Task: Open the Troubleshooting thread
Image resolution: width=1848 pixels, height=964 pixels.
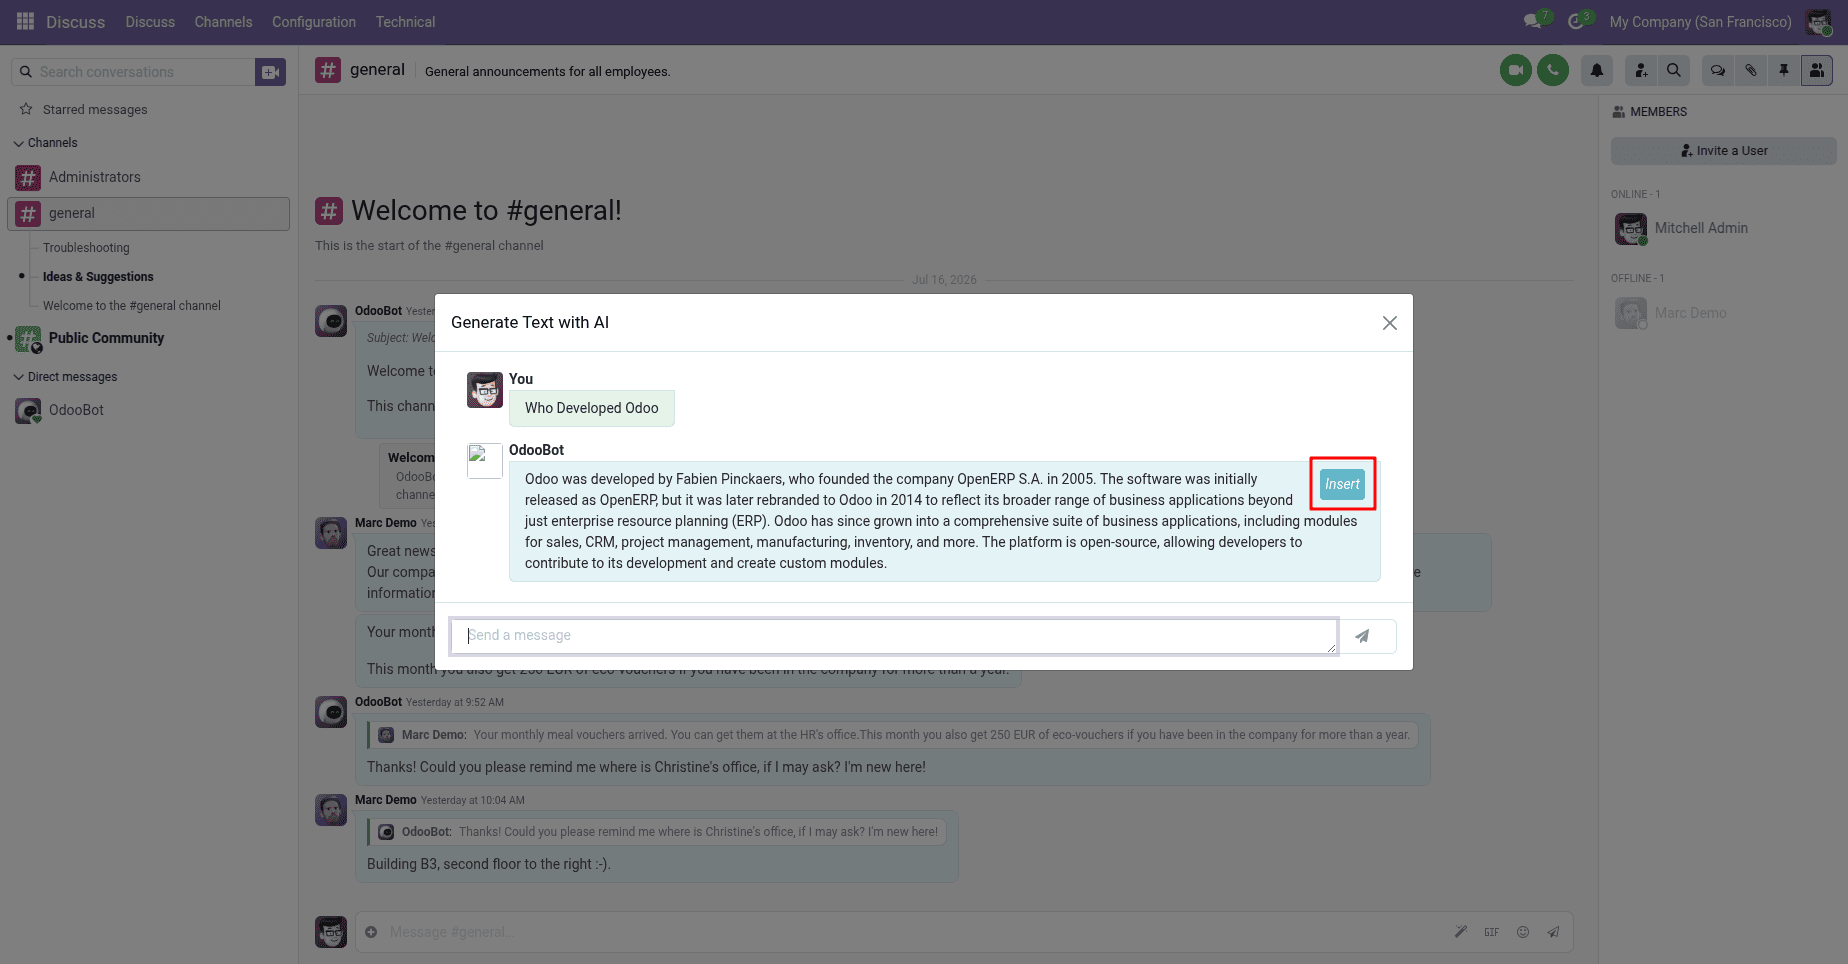Action: 86,248
